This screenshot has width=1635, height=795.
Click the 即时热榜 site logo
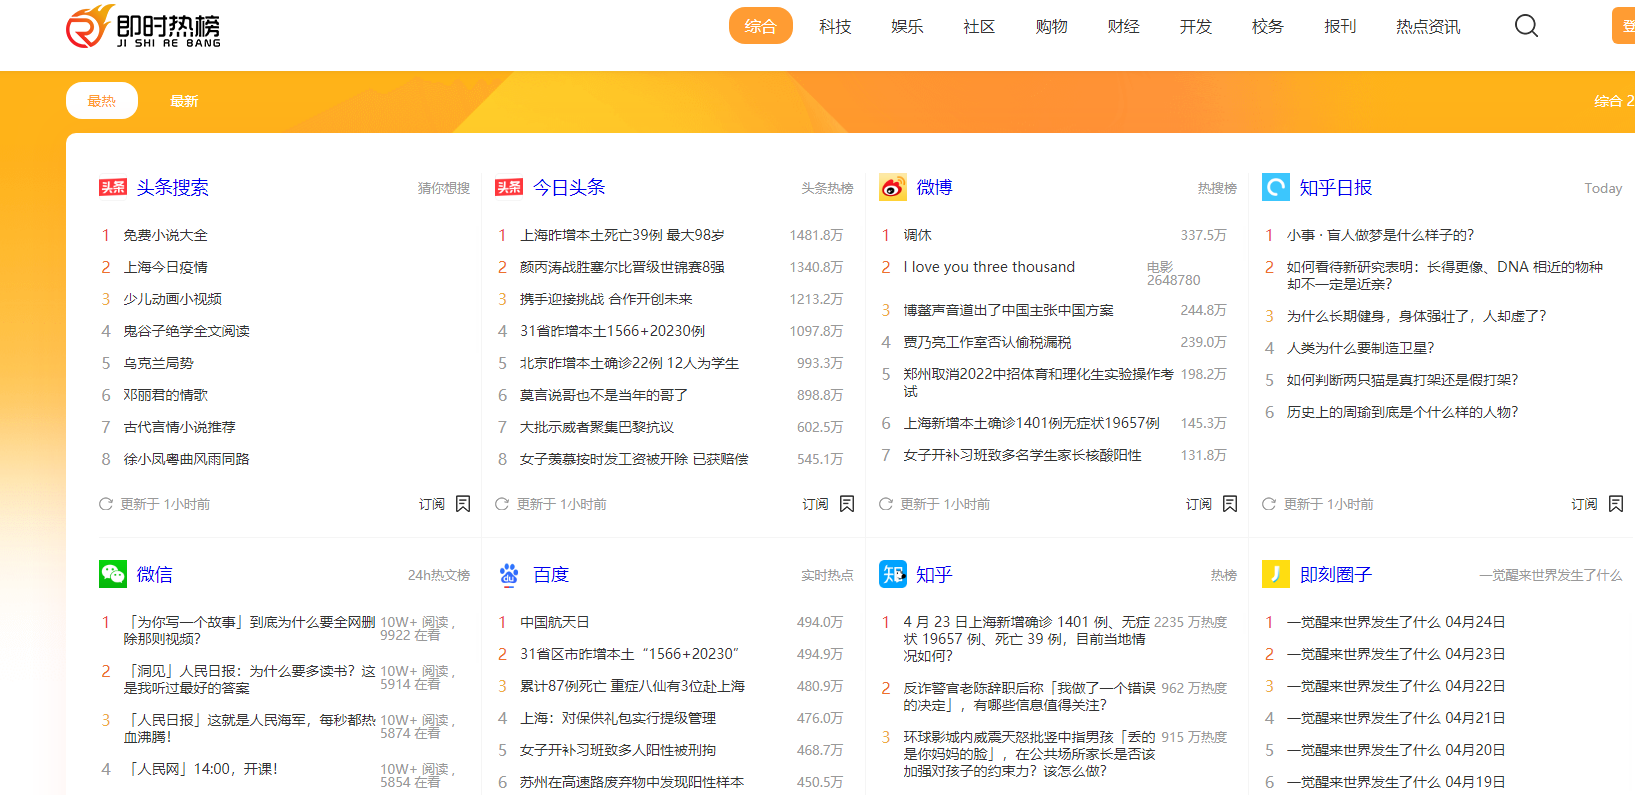143,27
